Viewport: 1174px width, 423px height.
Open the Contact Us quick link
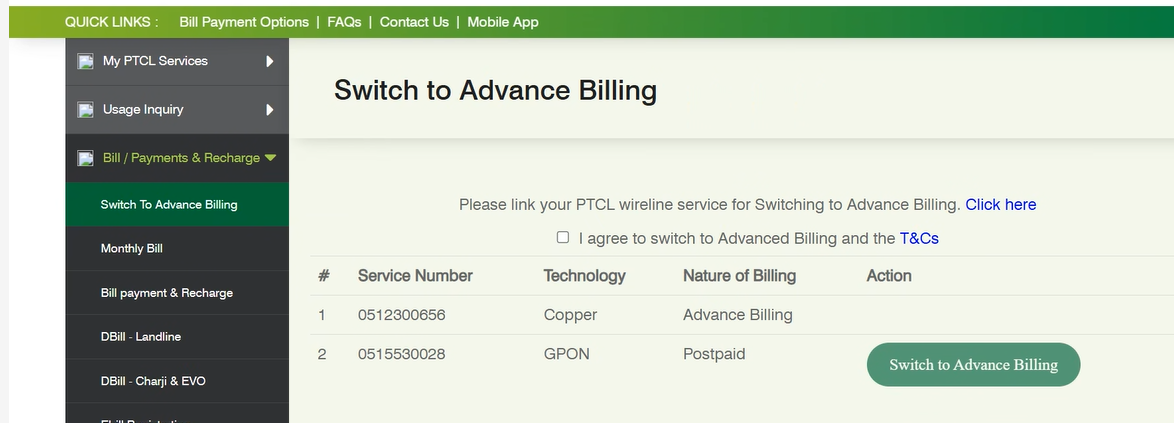(414, 22)
